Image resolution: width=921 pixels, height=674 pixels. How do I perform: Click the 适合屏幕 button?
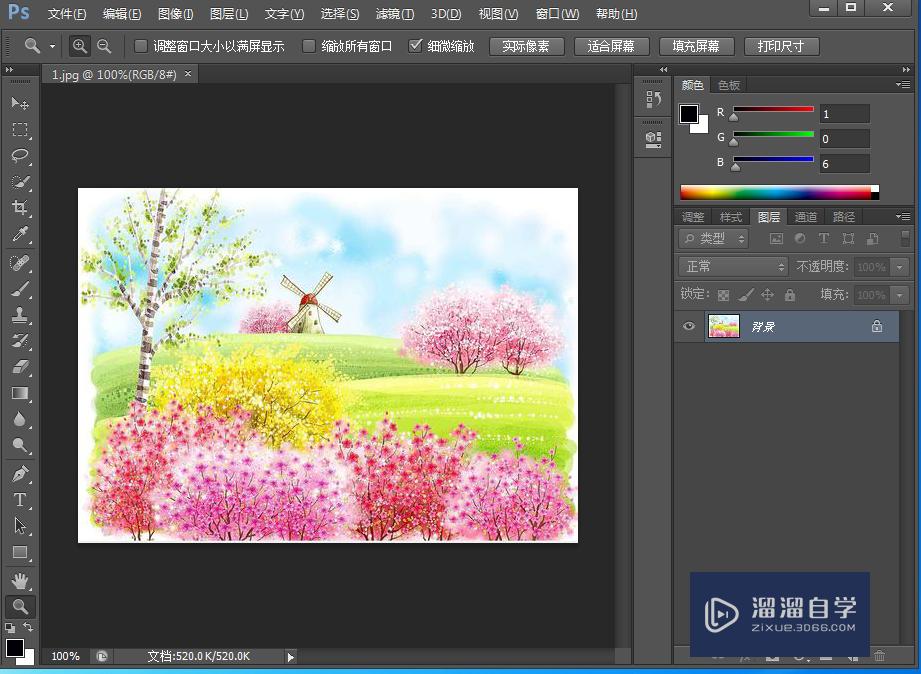click(x=612, y=47)
